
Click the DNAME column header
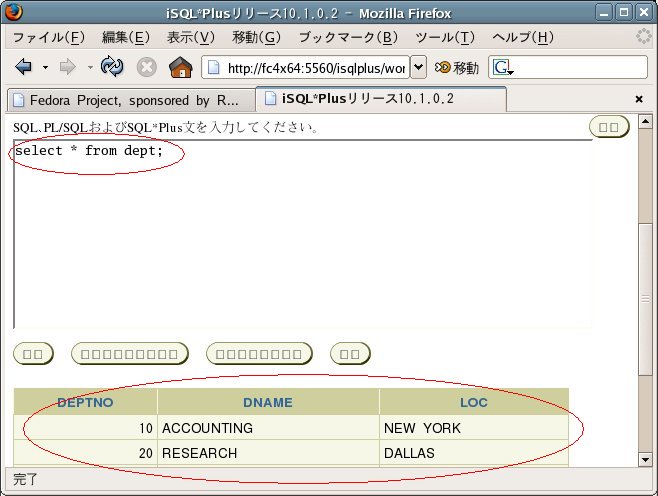click(268, 402)
